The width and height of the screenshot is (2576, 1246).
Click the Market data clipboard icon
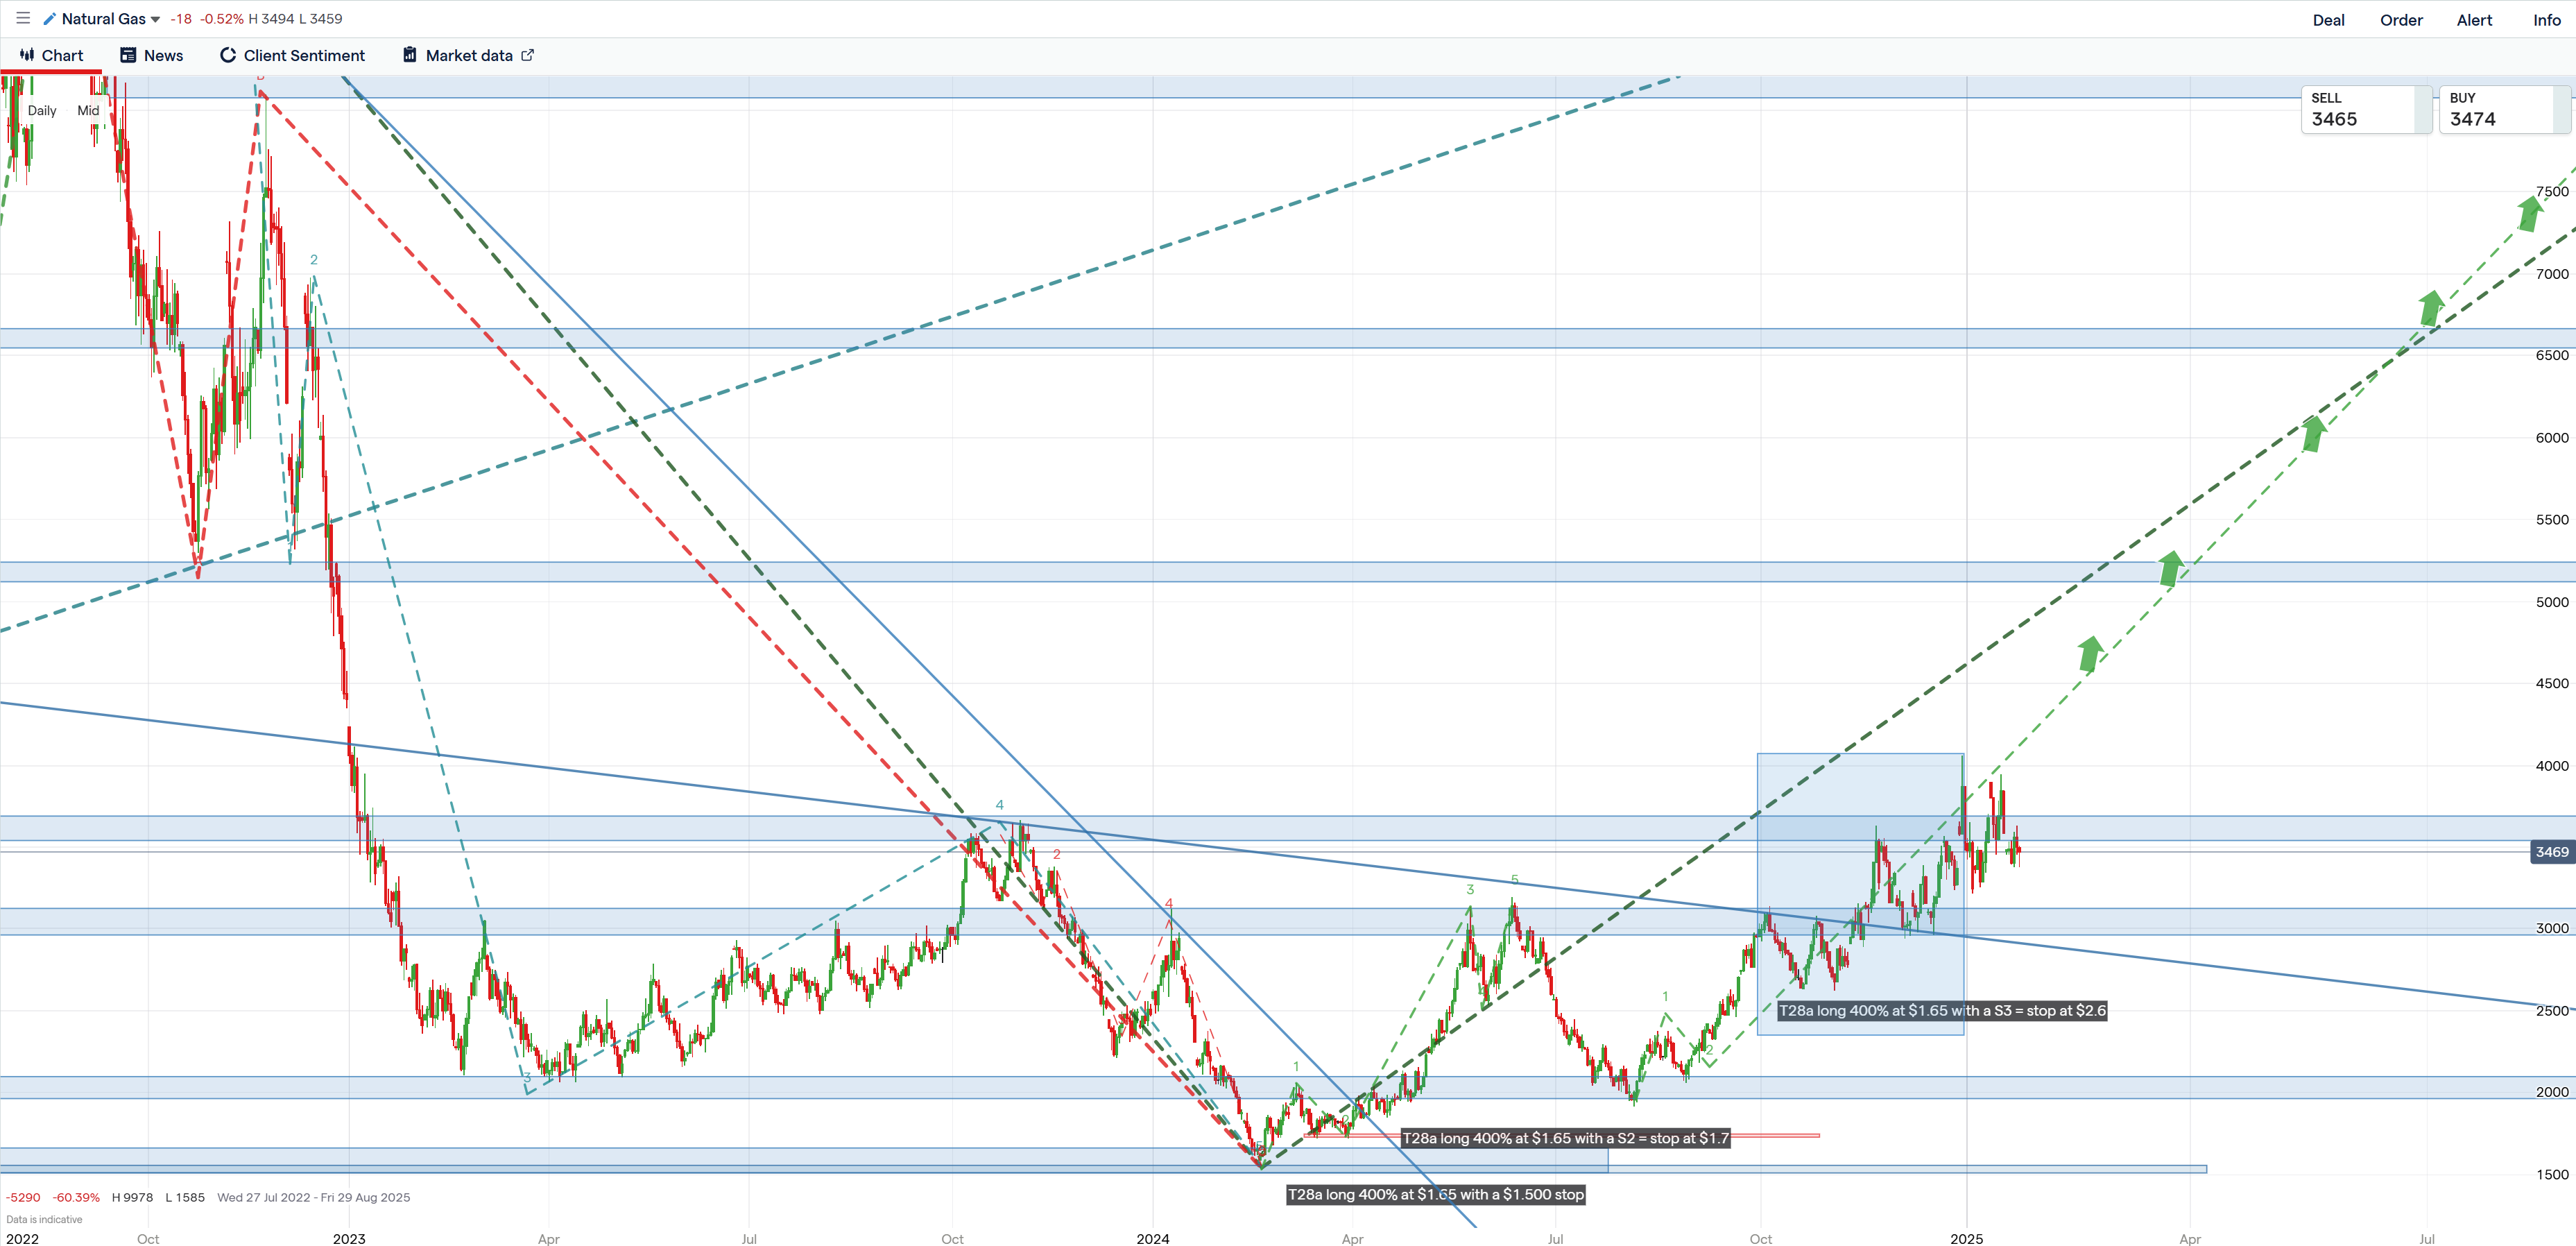click(410, 55)
